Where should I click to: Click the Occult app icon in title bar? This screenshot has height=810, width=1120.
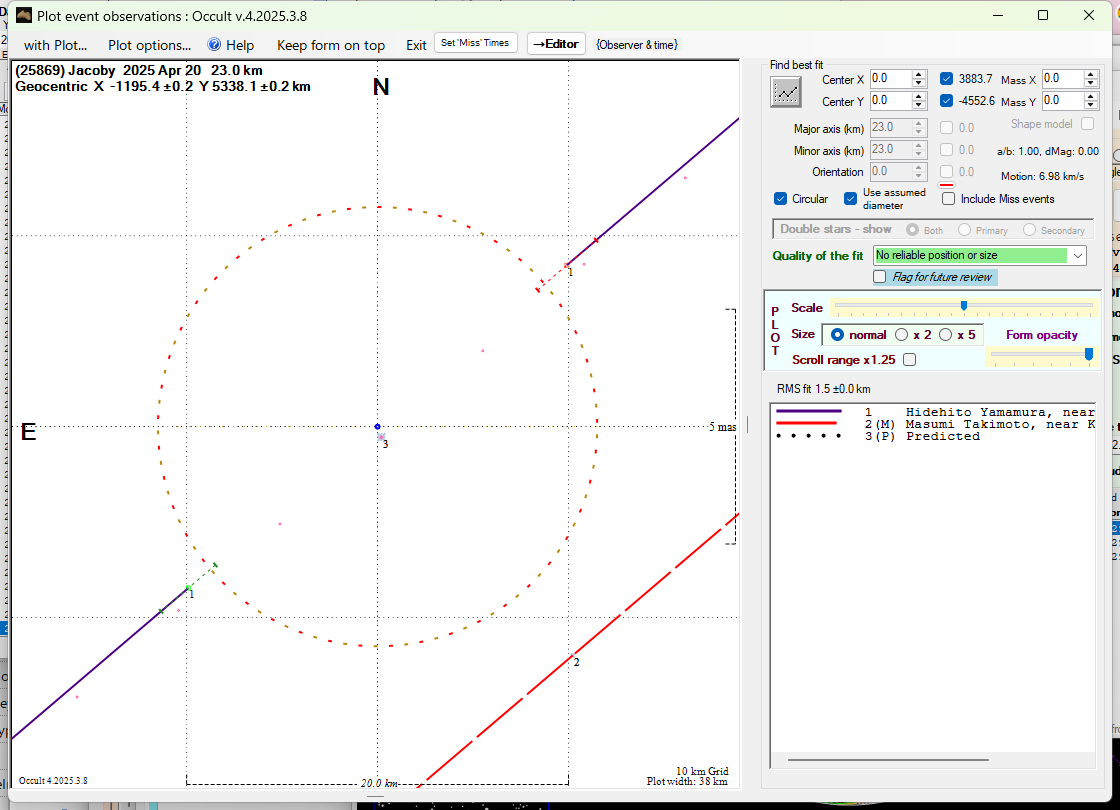tap(24, 15)
